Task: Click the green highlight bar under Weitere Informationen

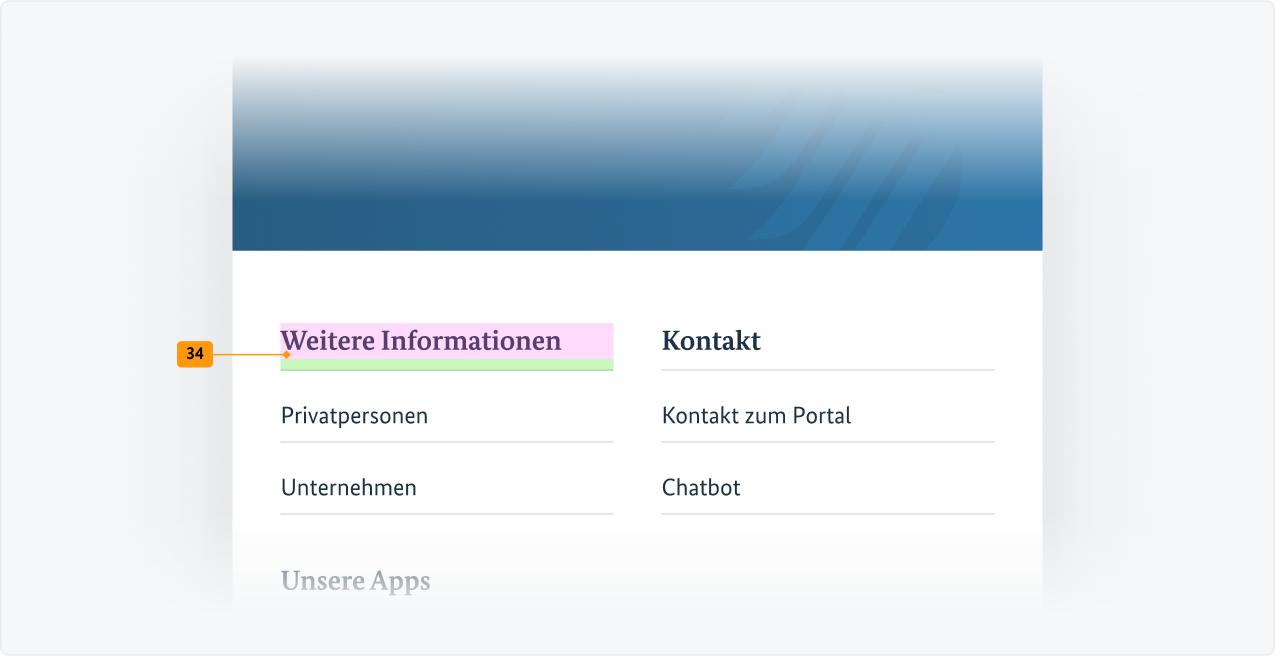Action: coord(446,367)
